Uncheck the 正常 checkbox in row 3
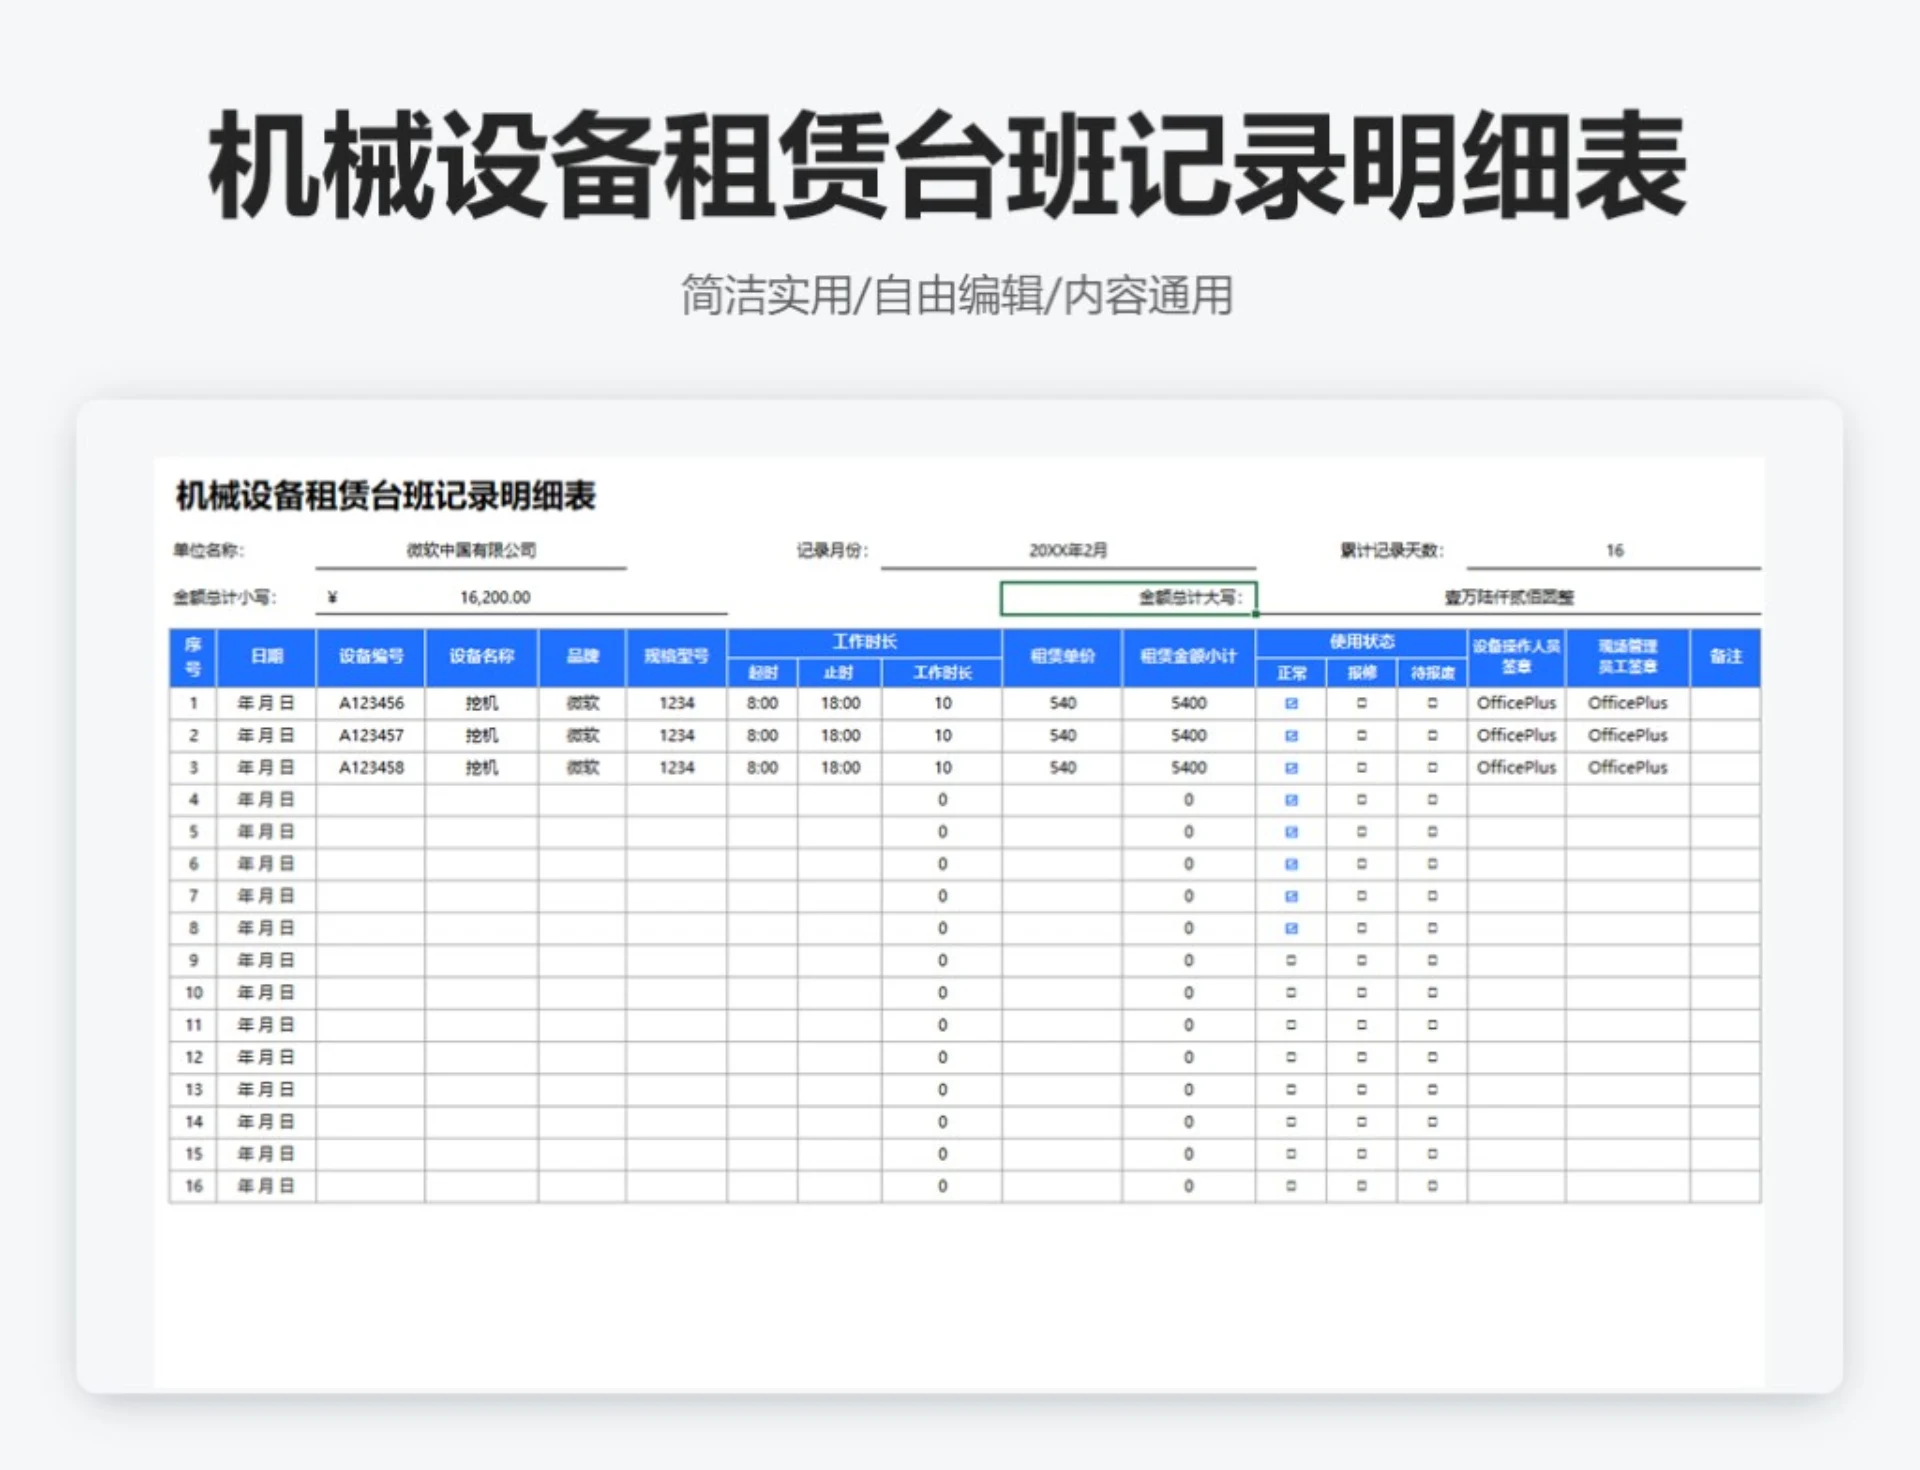The image size is (1920, 1470). [1292, 767]
